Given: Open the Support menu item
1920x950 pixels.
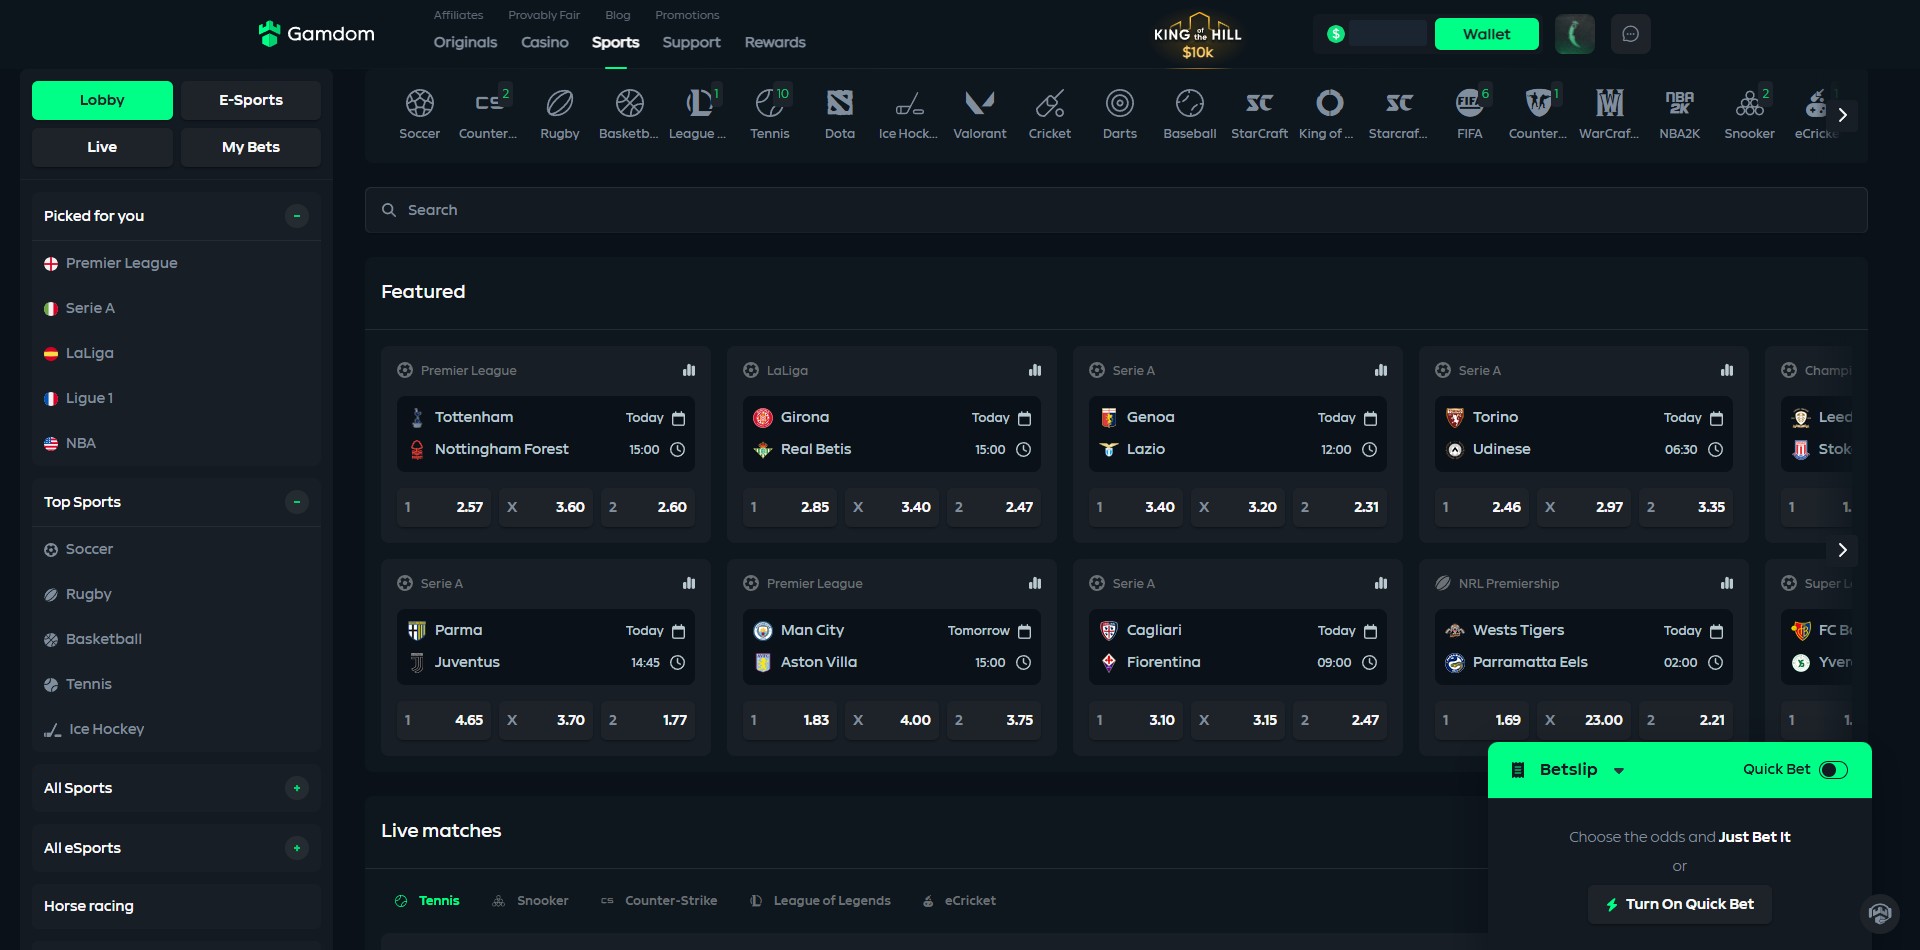Looking at the screenshot, I should (x=691, y=42).
